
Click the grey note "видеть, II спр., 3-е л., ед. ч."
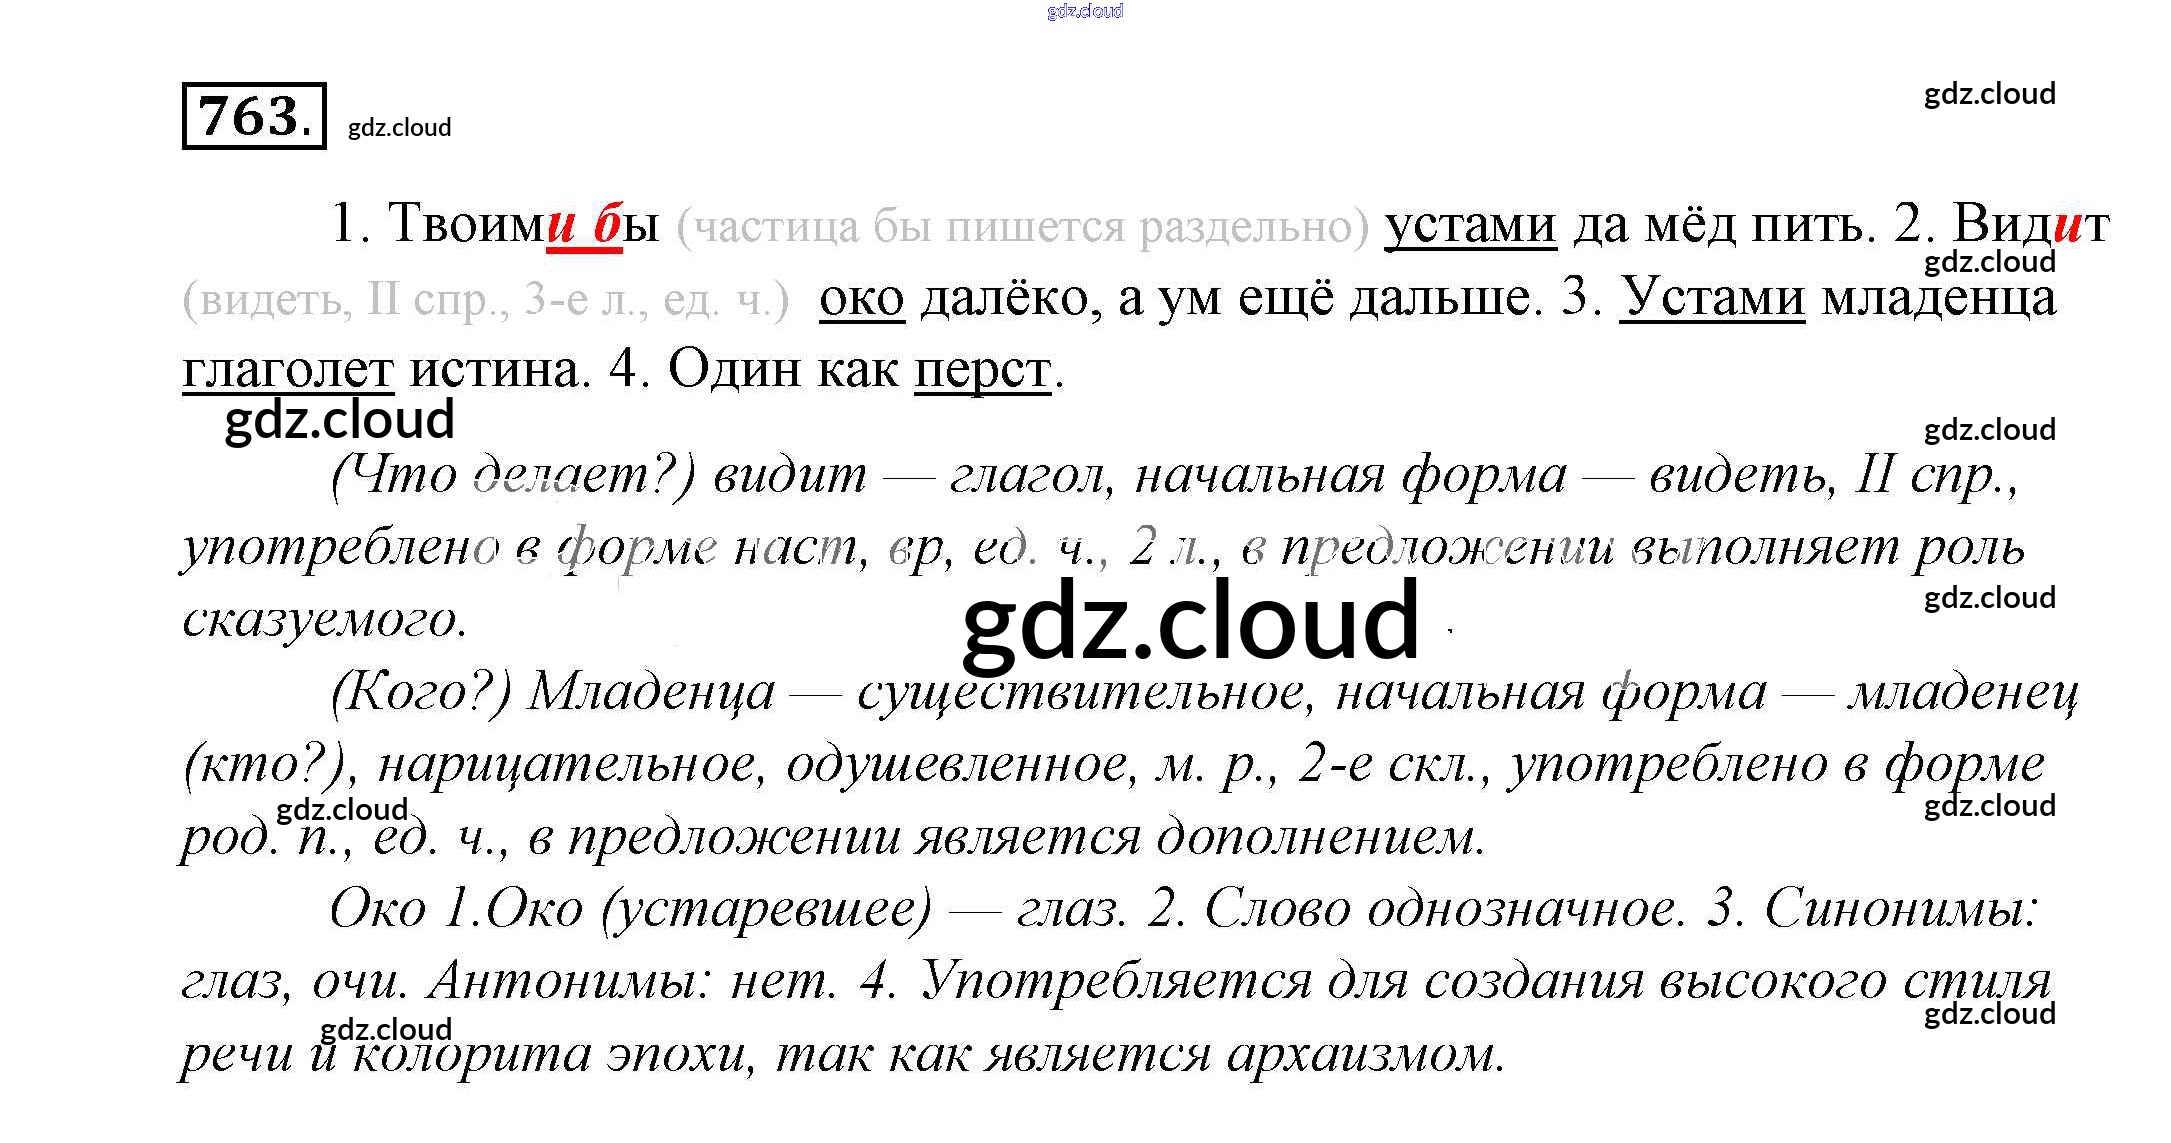click(486, 299)
